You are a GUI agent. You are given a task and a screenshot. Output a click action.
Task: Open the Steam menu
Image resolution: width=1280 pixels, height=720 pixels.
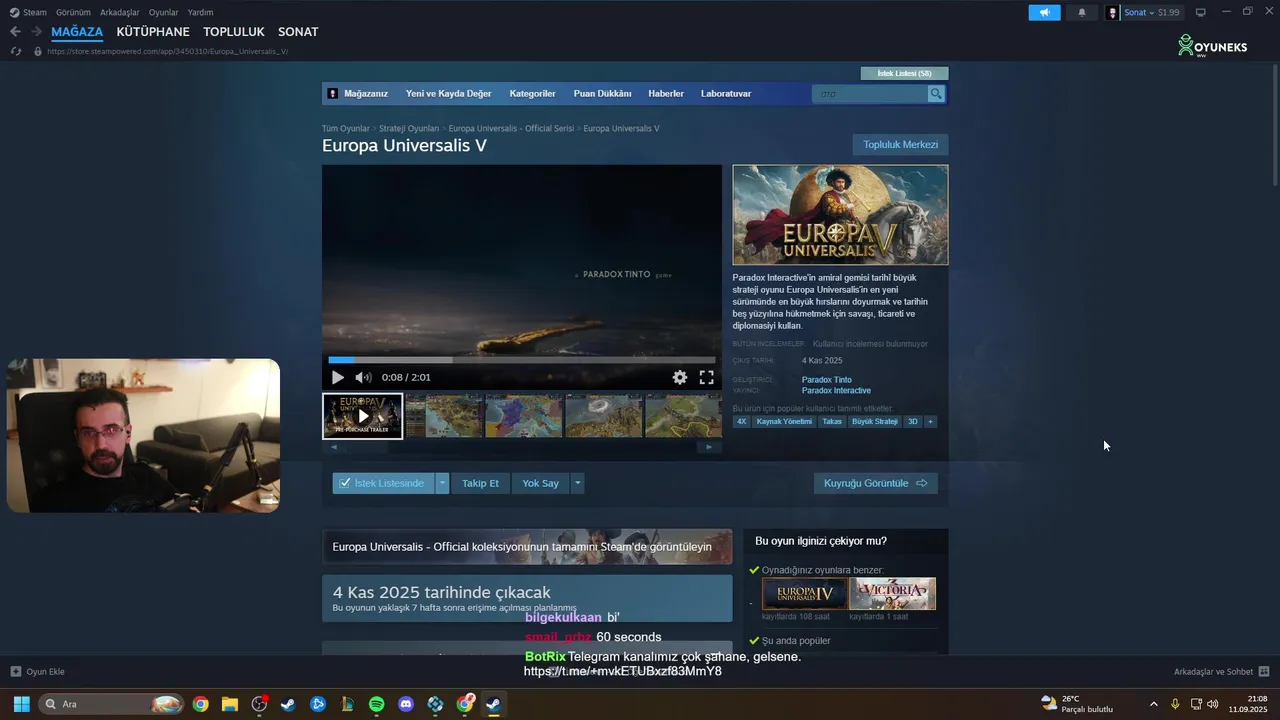click(27, 12)
